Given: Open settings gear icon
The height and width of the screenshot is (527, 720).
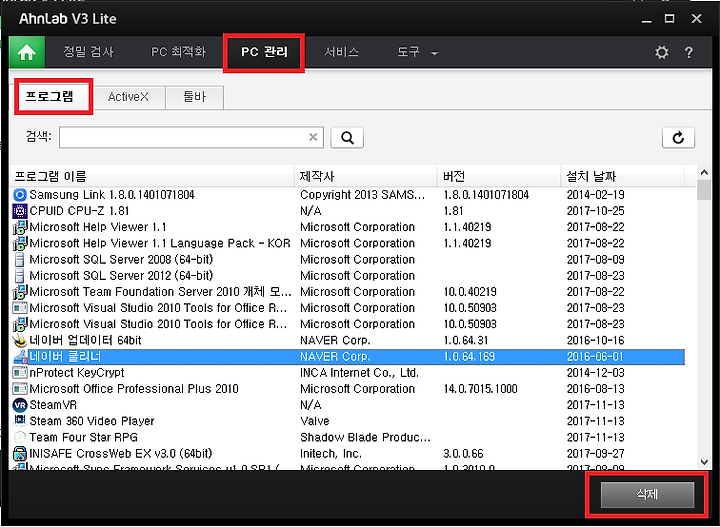Looking at the screenshot, I should click(x=661, y=52).
